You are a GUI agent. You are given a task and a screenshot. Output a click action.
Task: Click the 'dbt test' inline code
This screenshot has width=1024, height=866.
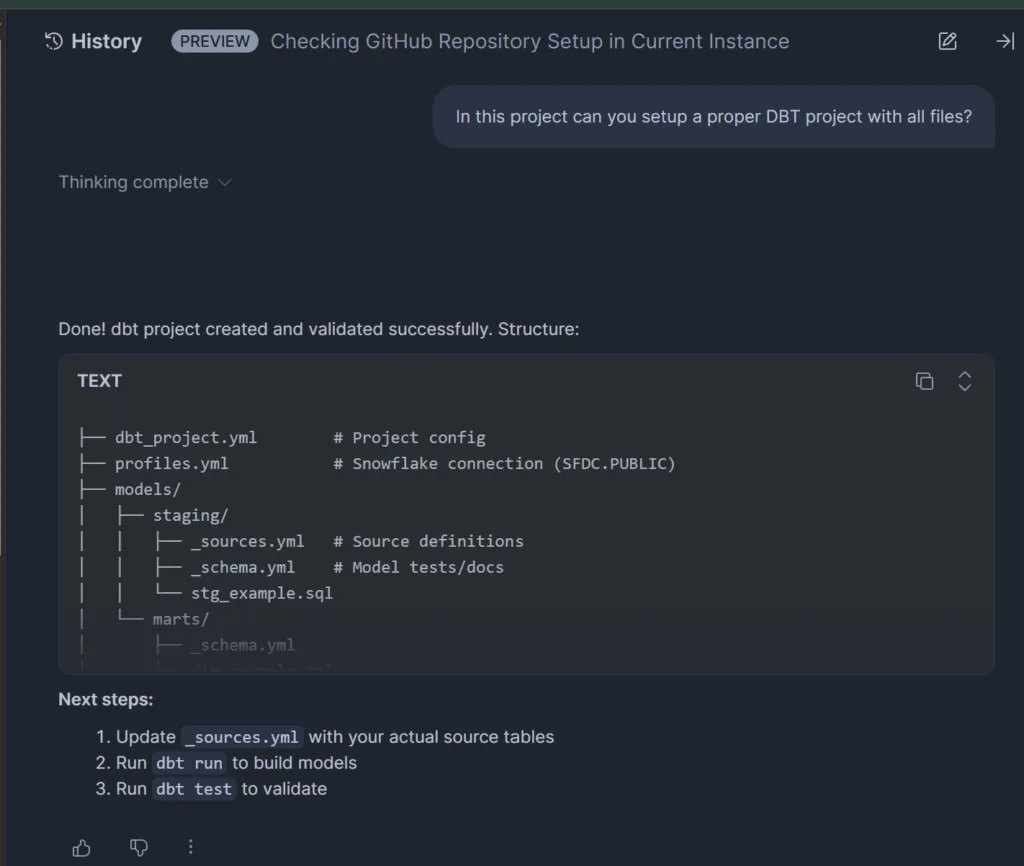194,789
